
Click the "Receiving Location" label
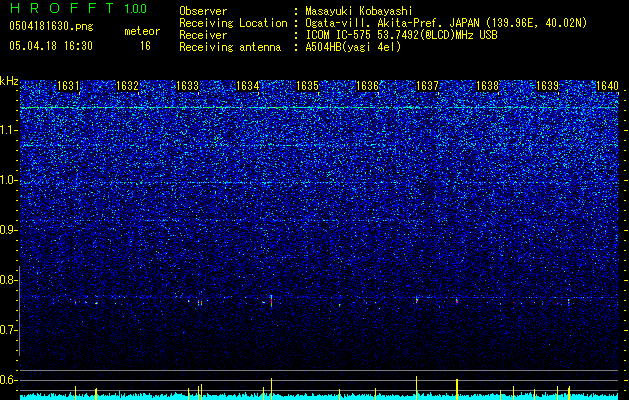point(233,23)
